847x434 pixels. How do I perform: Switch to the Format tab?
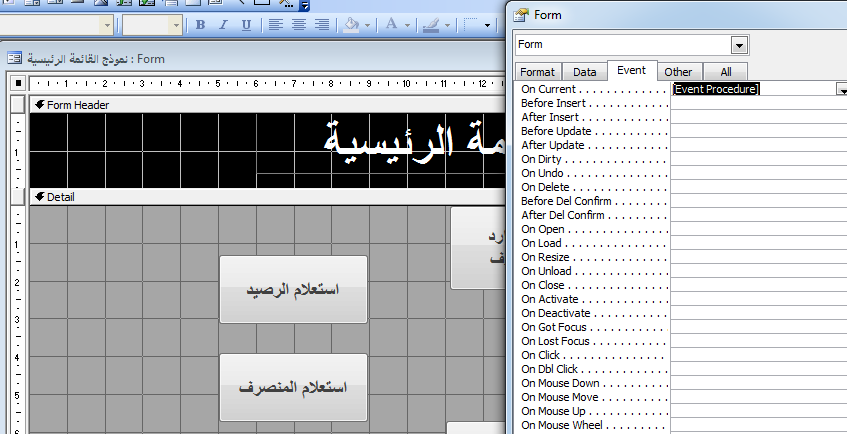[537, 72]
